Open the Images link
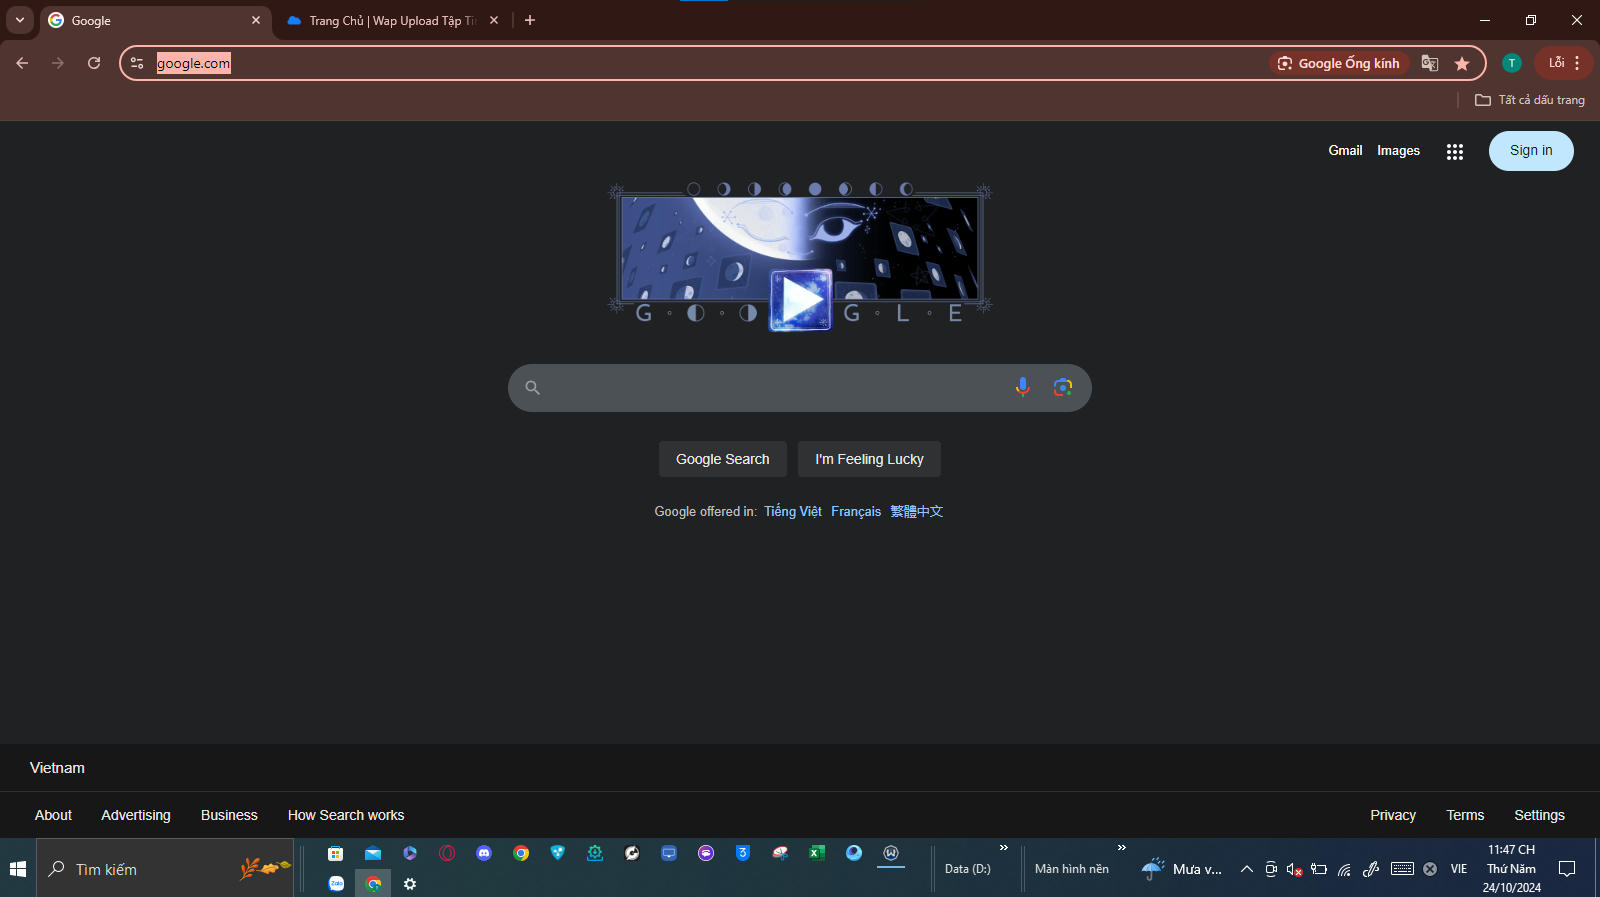 tap(1398, 151)
